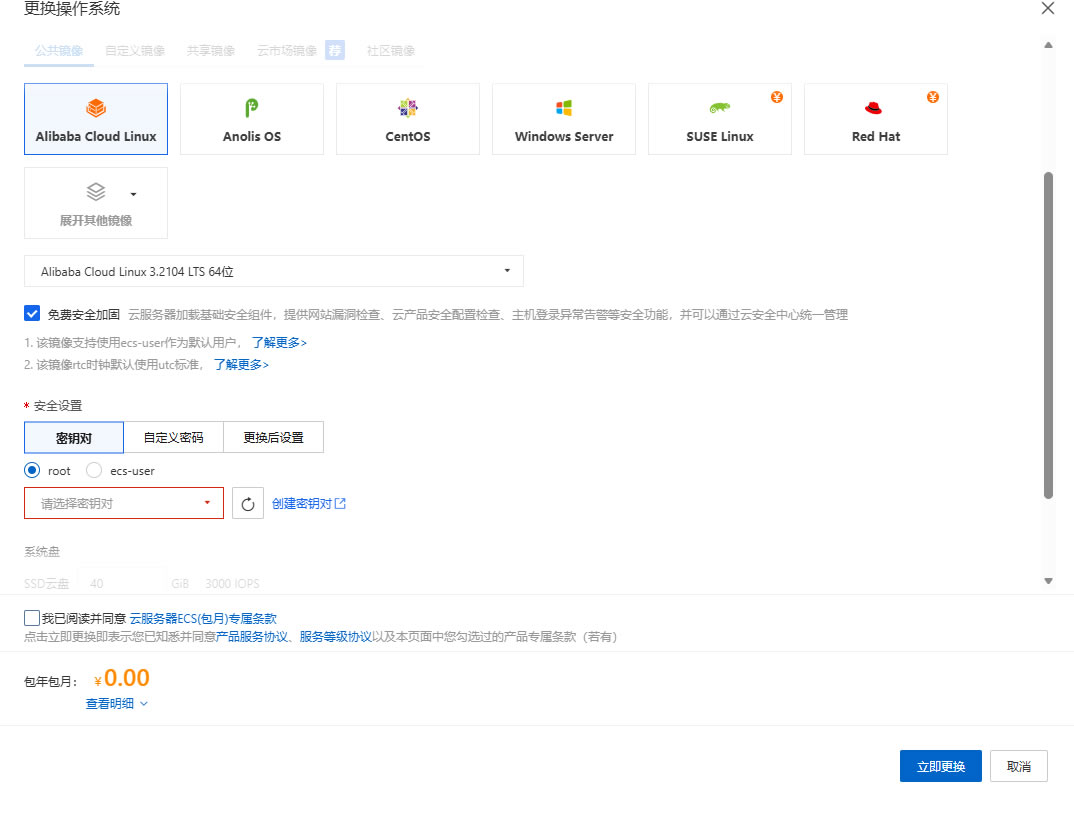Open the 产品服务协议 link
The image size is (1074, 813).
click(x=252, y=636)
